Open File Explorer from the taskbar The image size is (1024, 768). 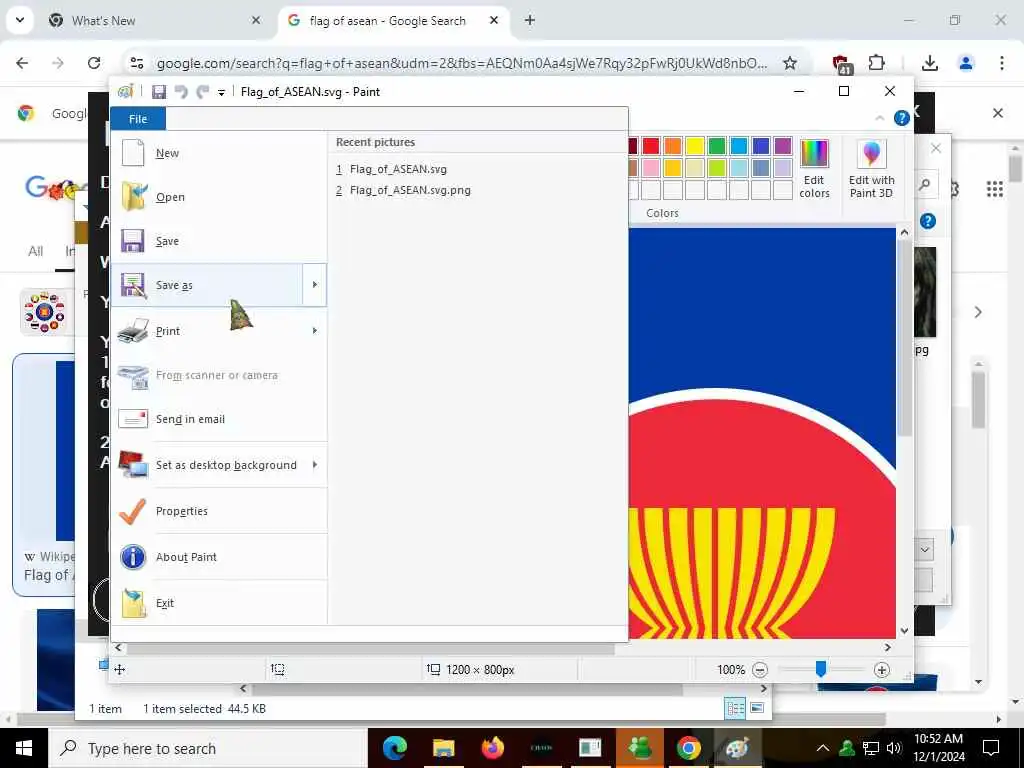point(443,748)
